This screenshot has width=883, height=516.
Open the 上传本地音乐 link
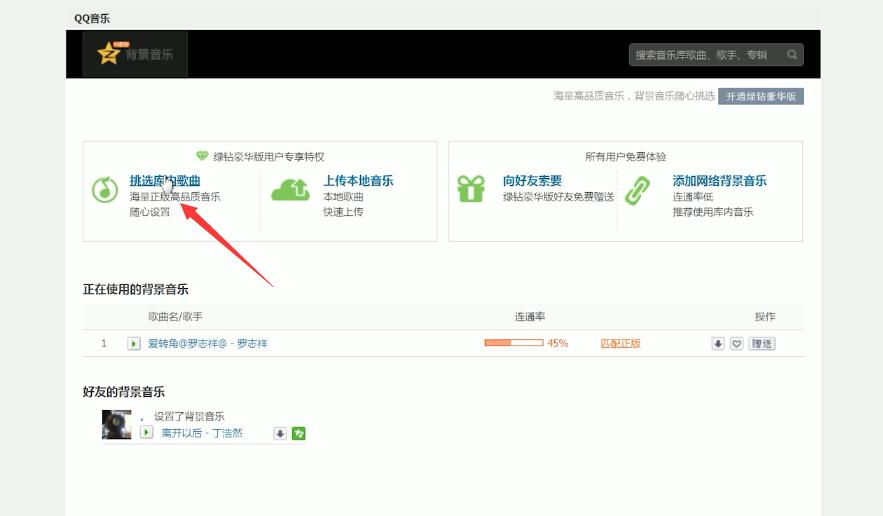pos(358,180)
